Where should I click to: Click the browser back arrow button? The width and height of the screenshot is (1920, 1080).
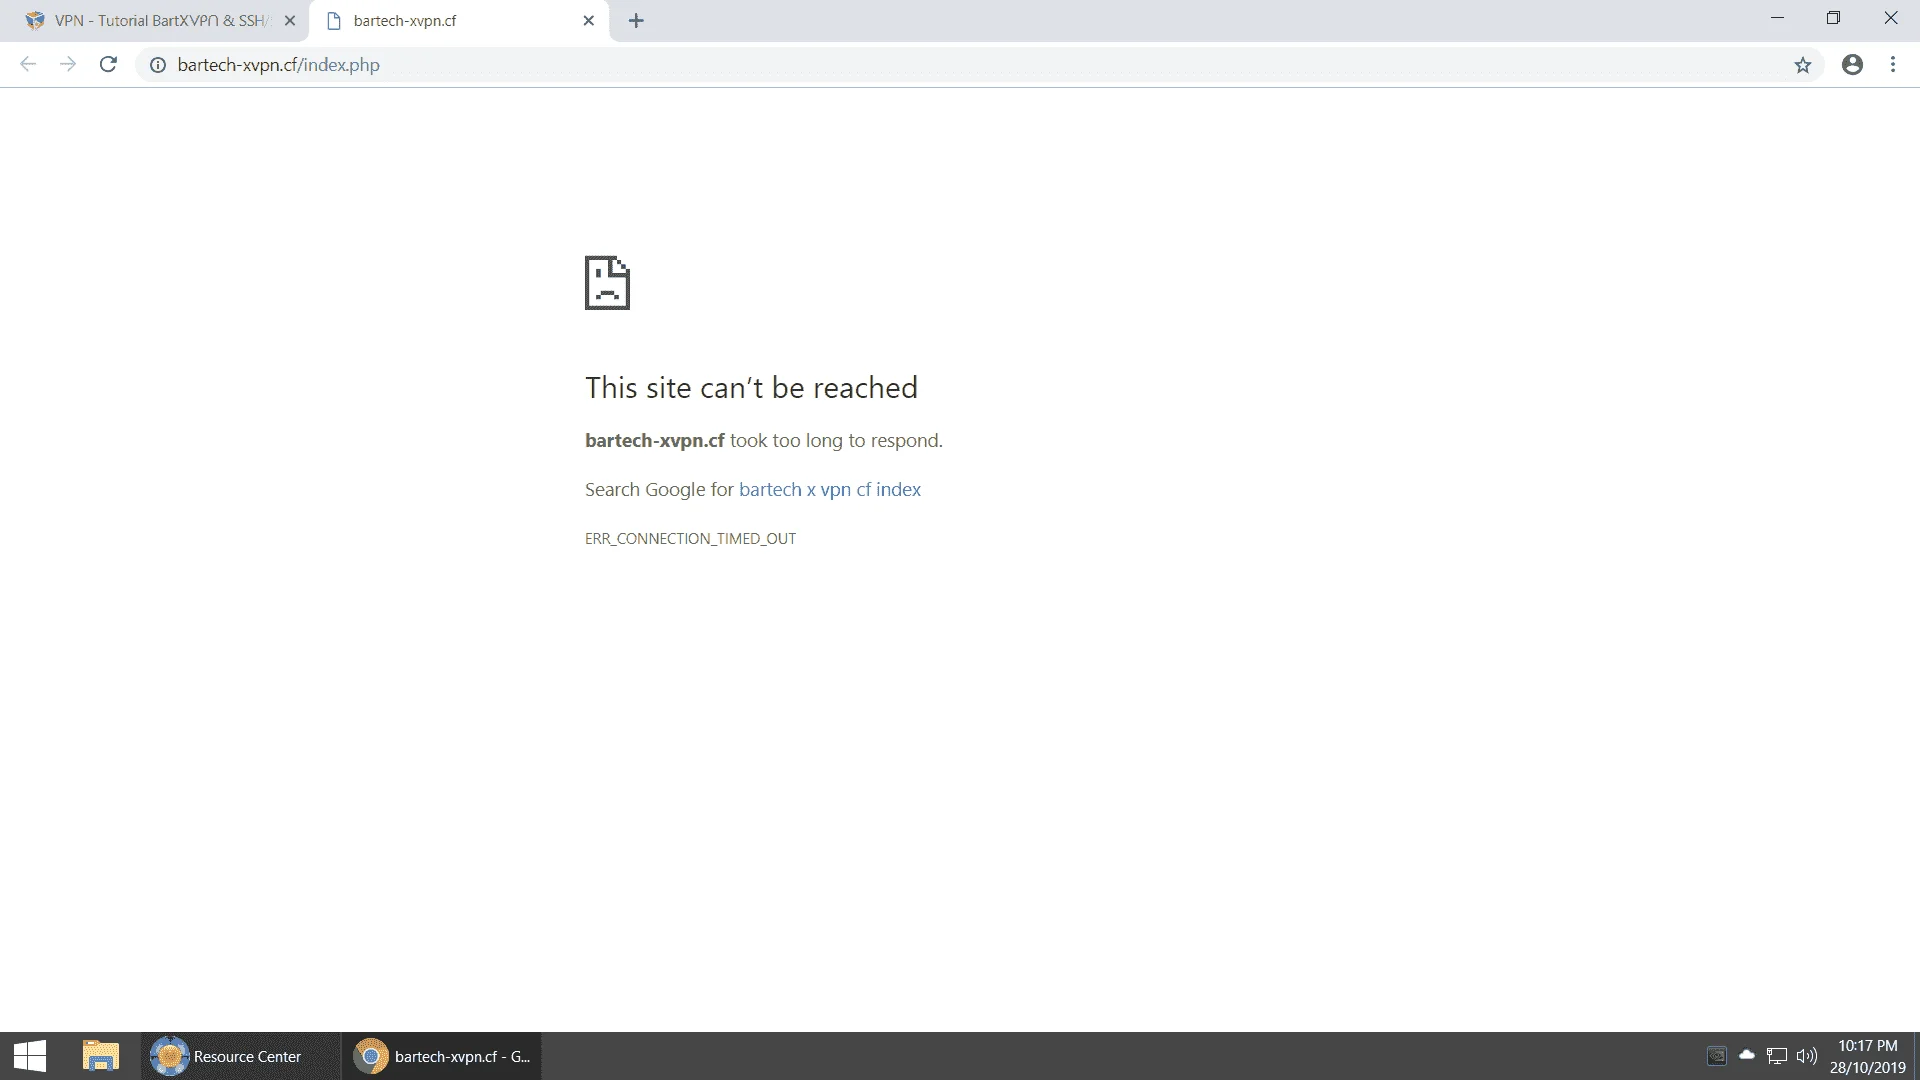[x=28, y=65]
